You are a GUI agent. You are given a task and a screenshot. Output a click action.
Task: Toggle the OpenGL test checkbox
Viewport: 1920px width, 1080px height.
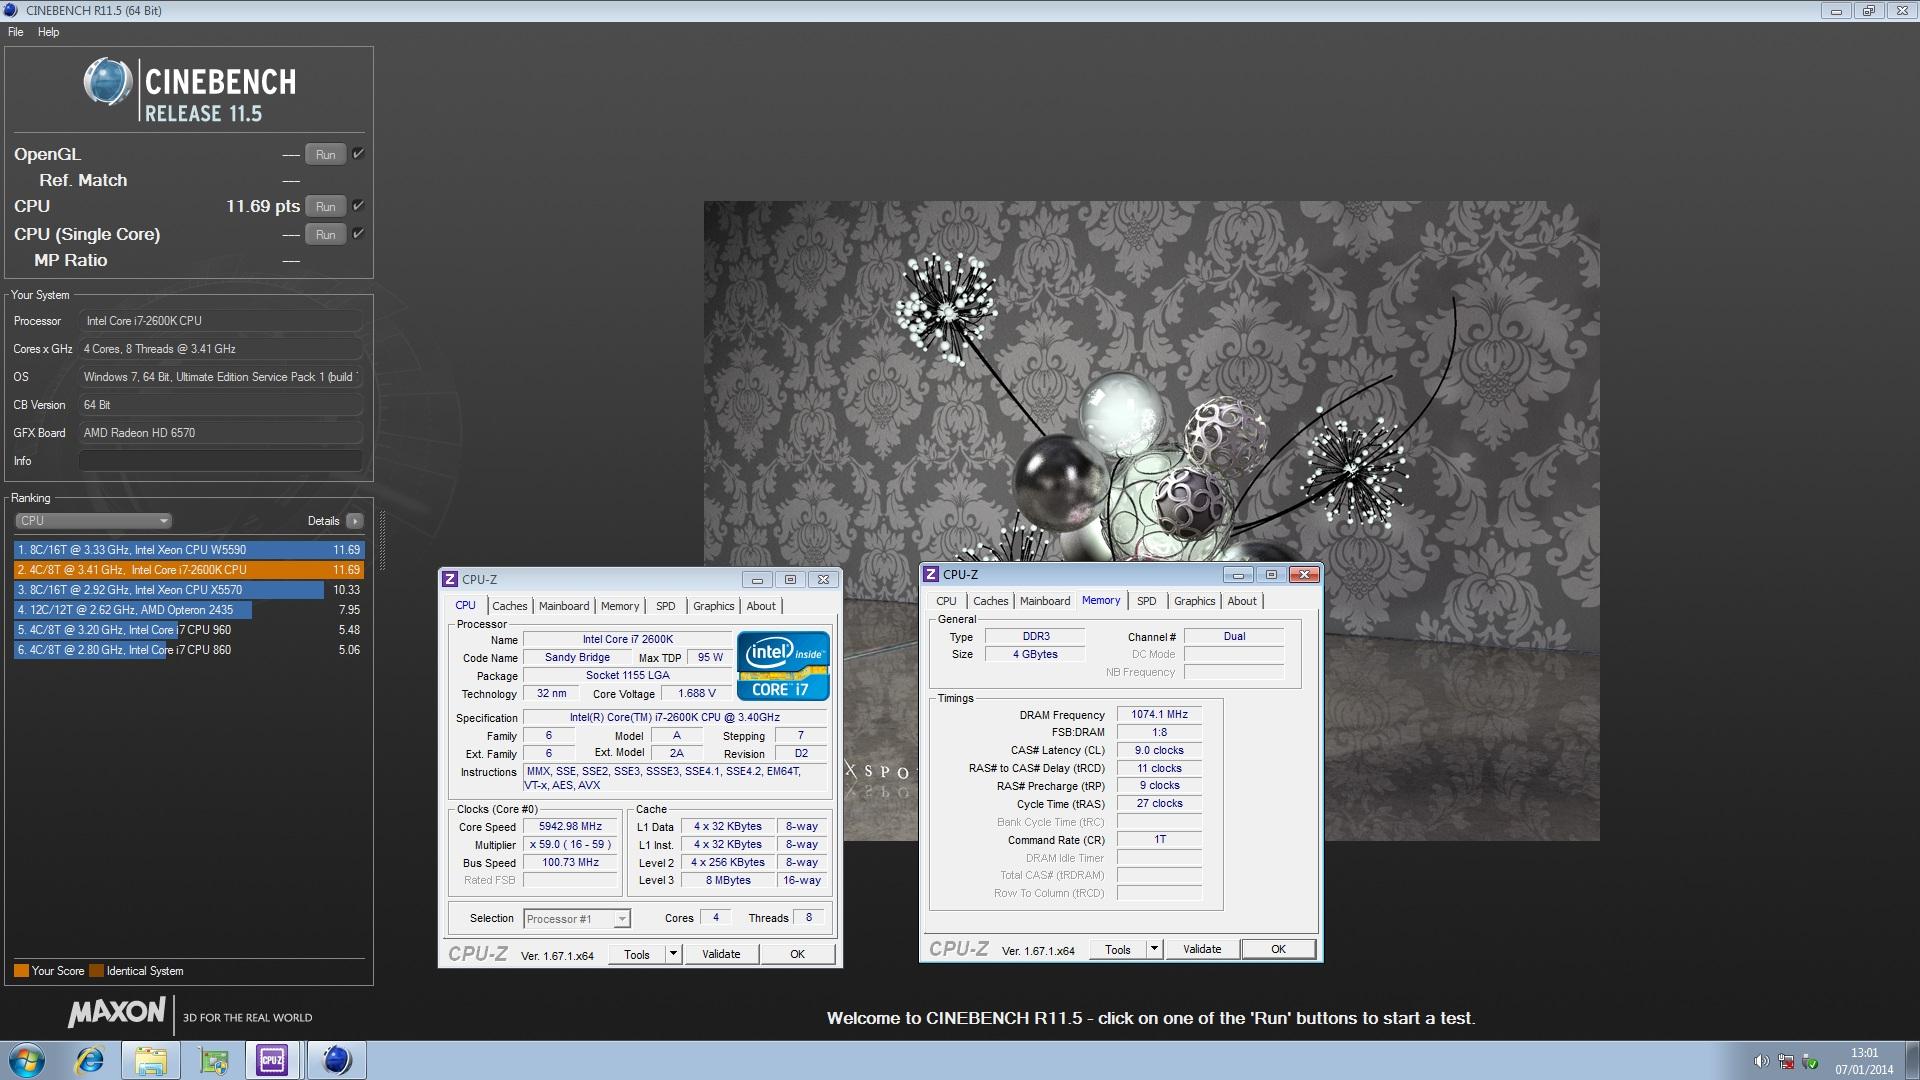click(358, 154)
